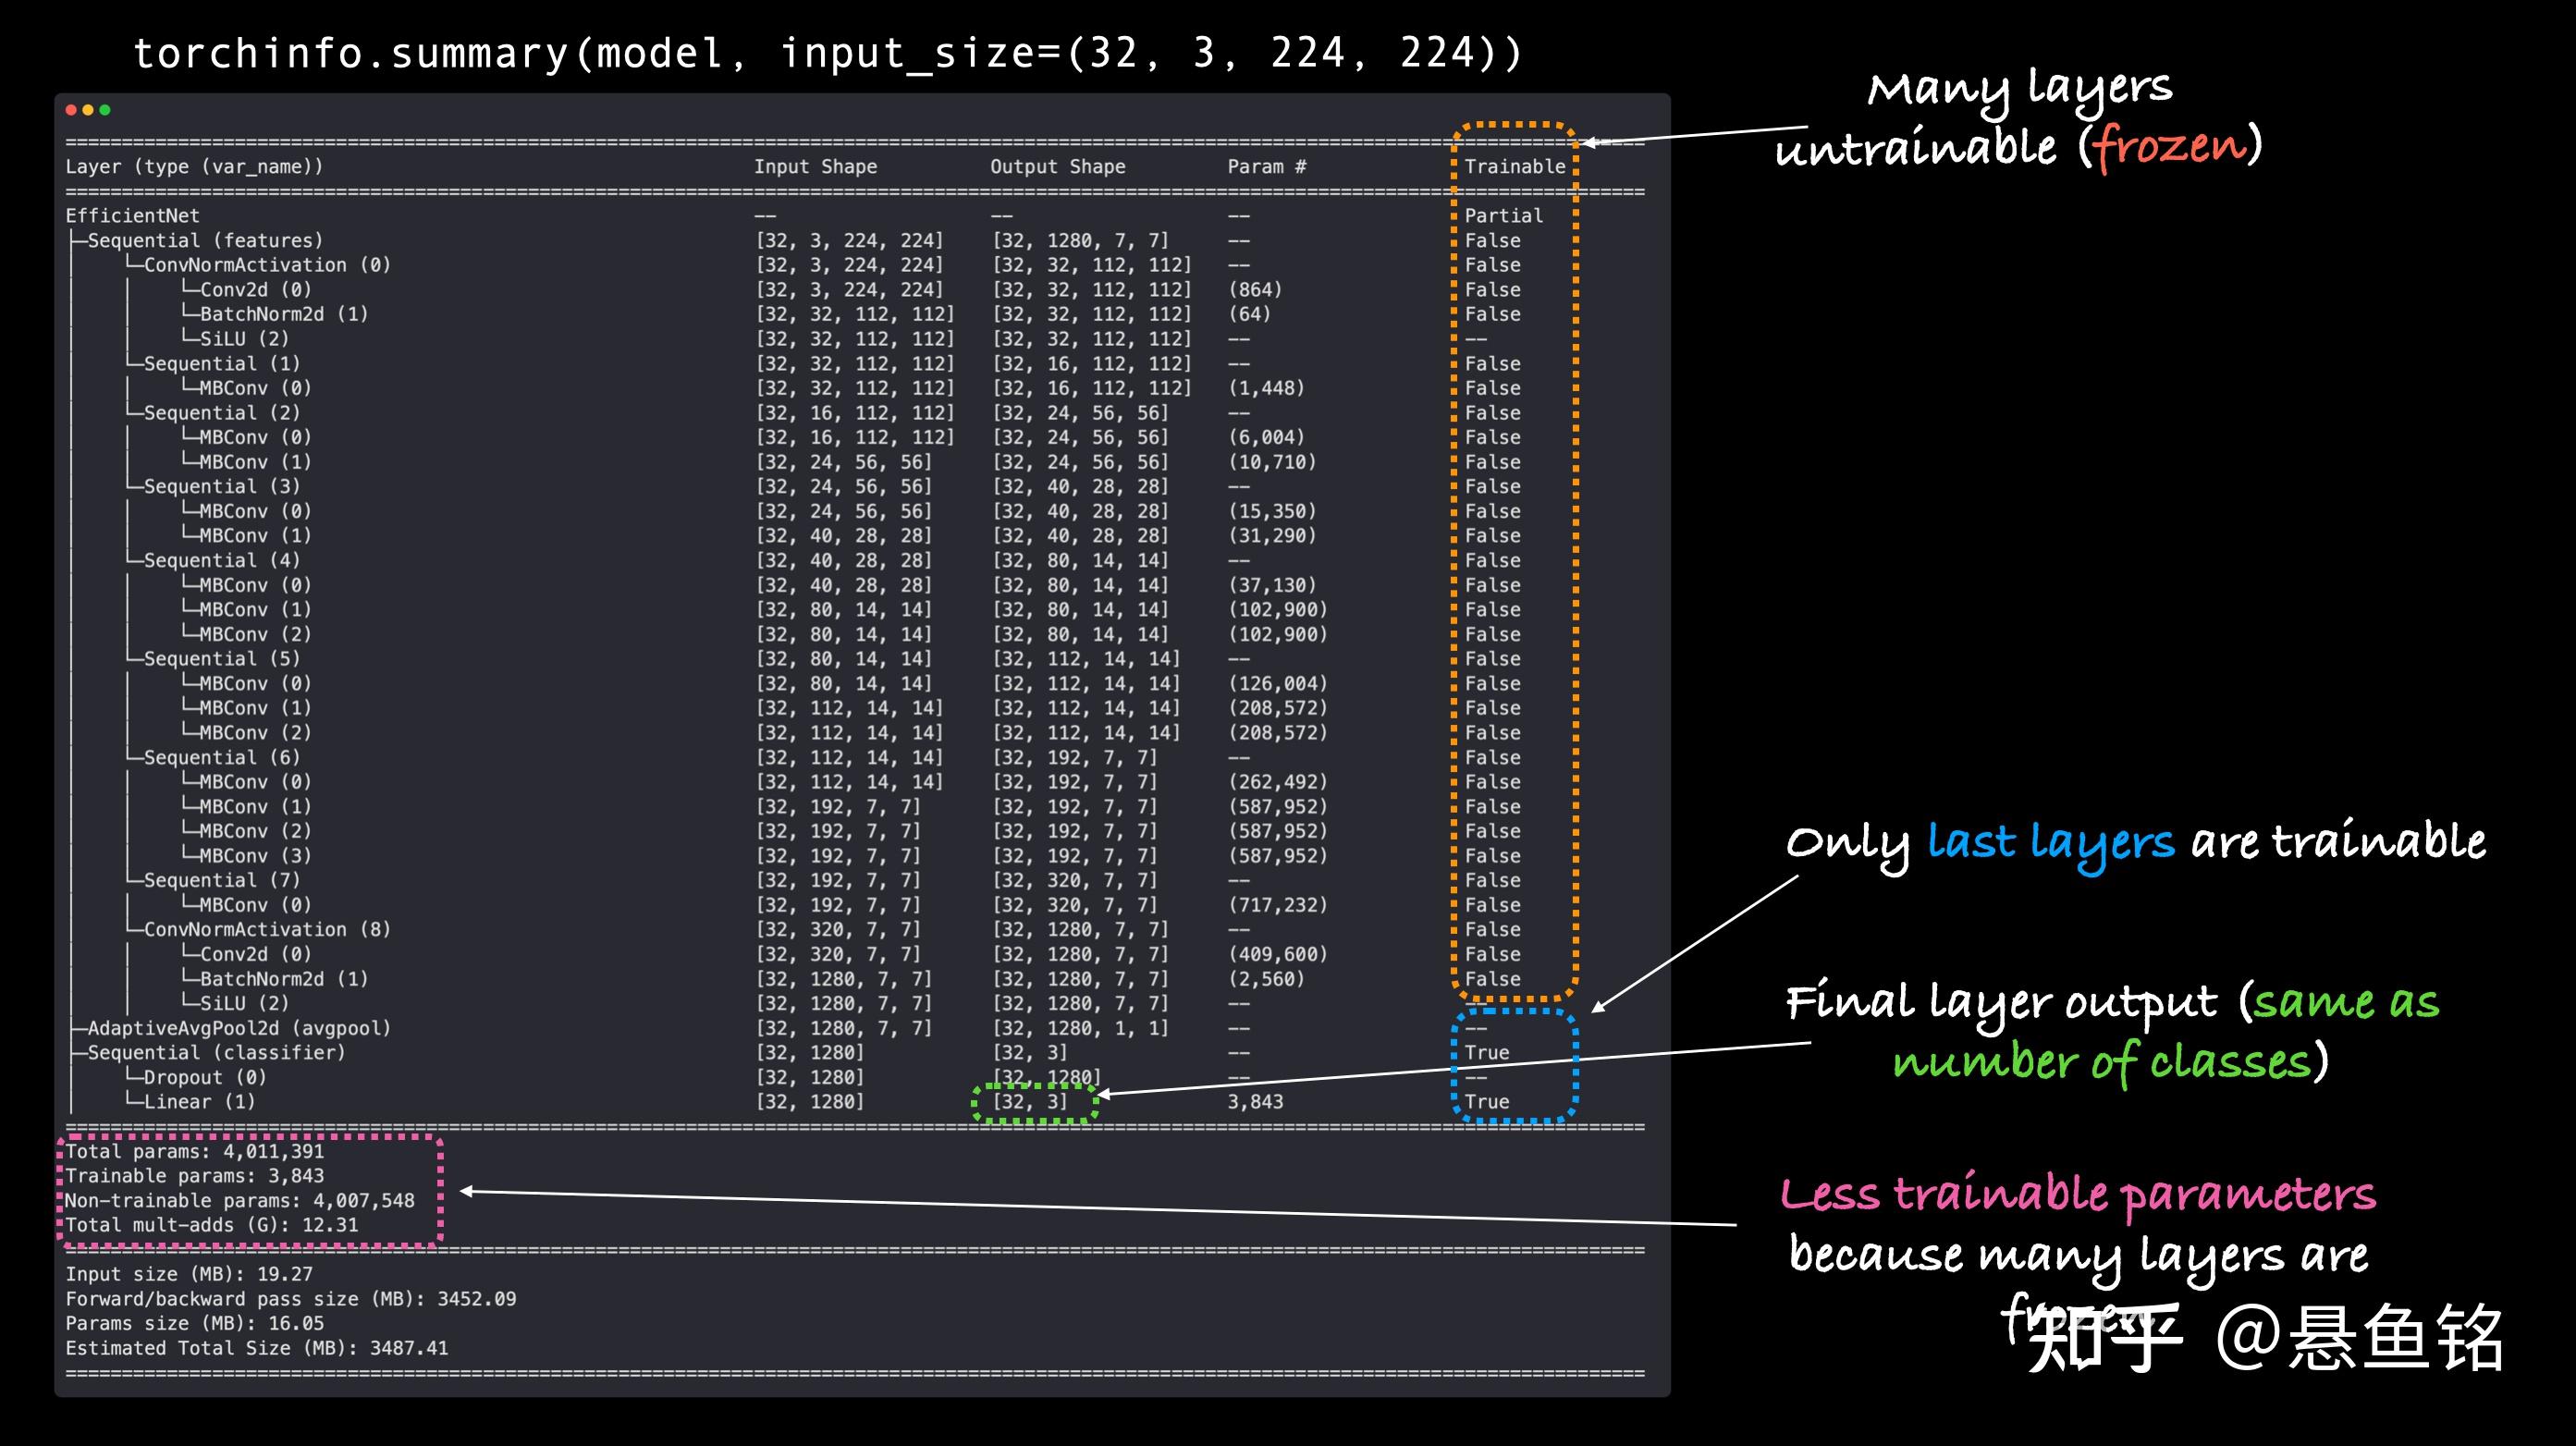This screenshot has height=1446, width=2576.
Task: Click the Param # column header
Action: [x=1266, y=167]
